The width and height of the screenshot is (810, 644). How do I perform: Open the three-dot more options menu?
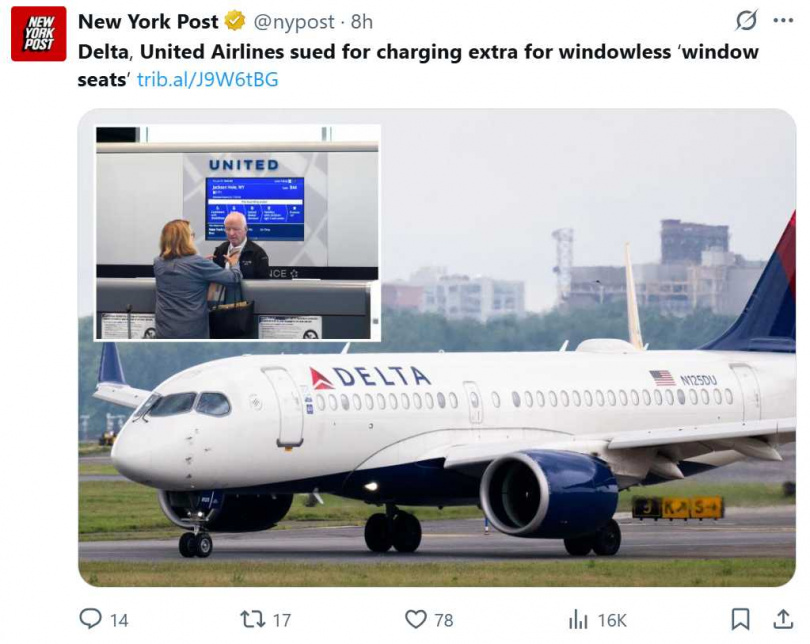coord(783,21)
